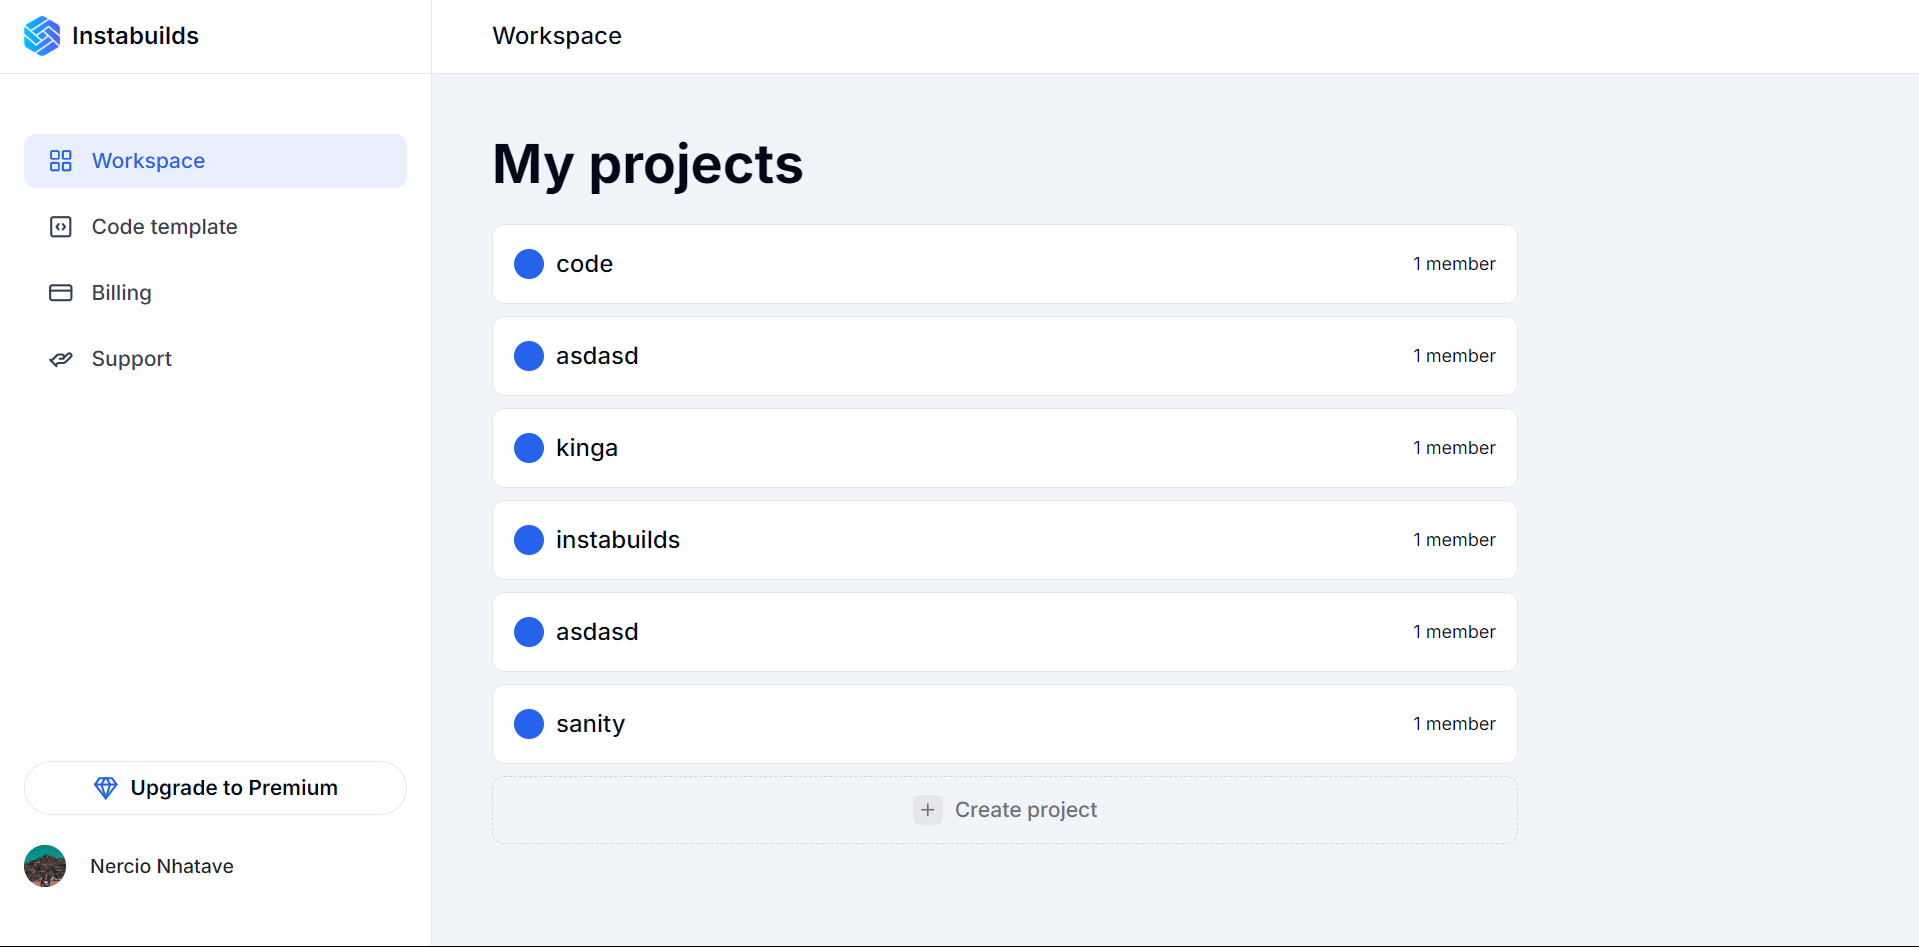Click the diamond icon on Upgrade button
Screen dimensions: 1919x947
(105, 788)
